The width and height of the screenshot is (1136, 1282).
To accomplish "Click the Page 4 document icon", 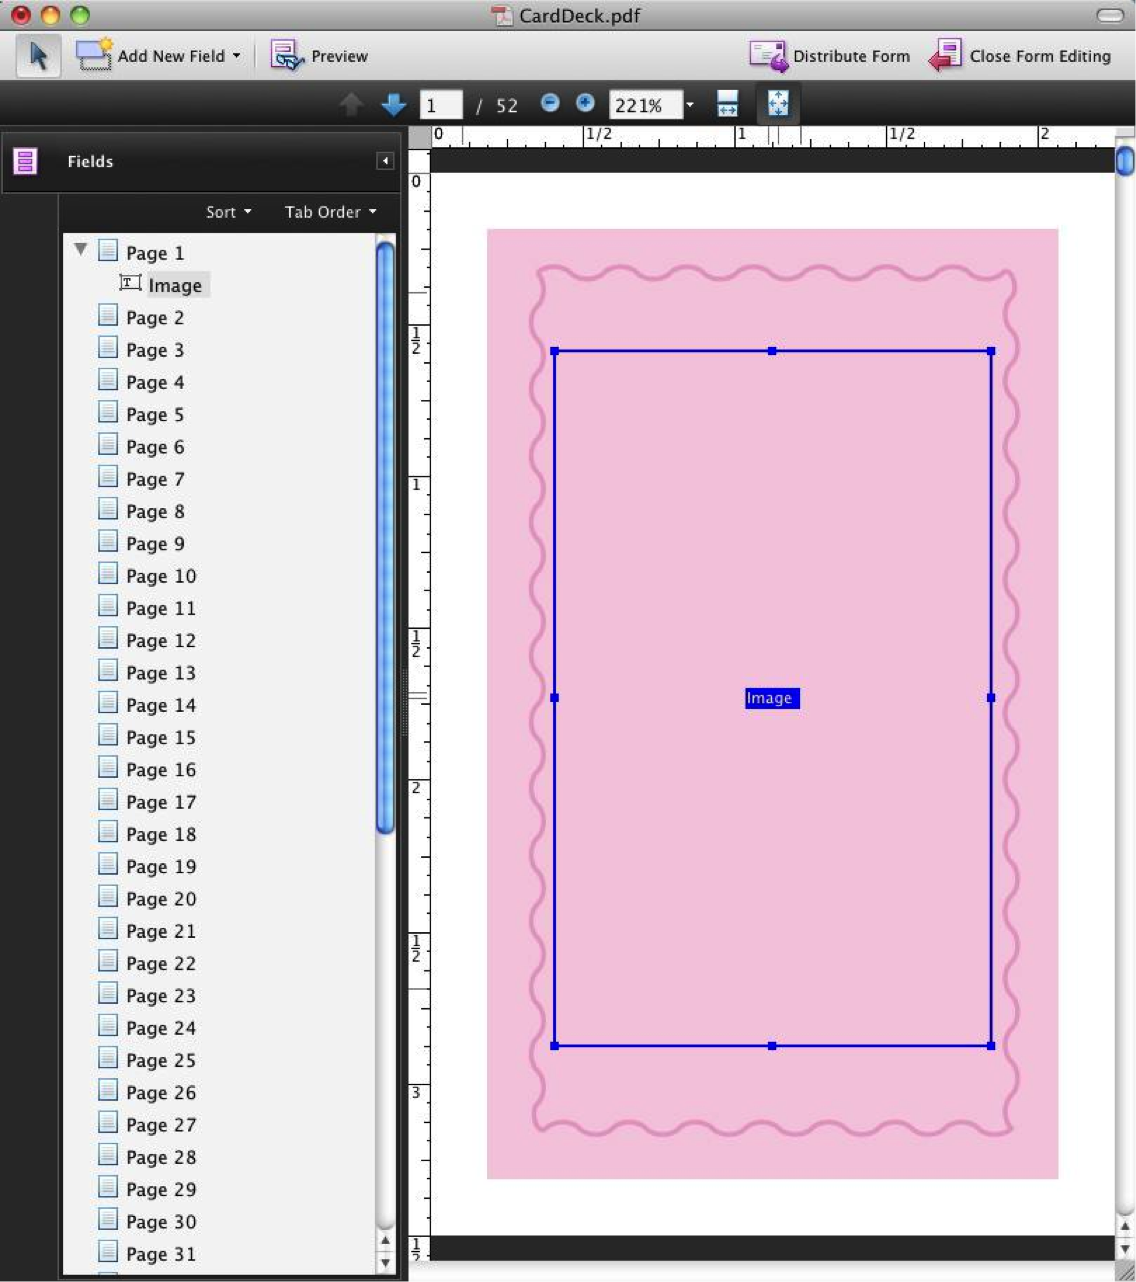I will 108,380.
